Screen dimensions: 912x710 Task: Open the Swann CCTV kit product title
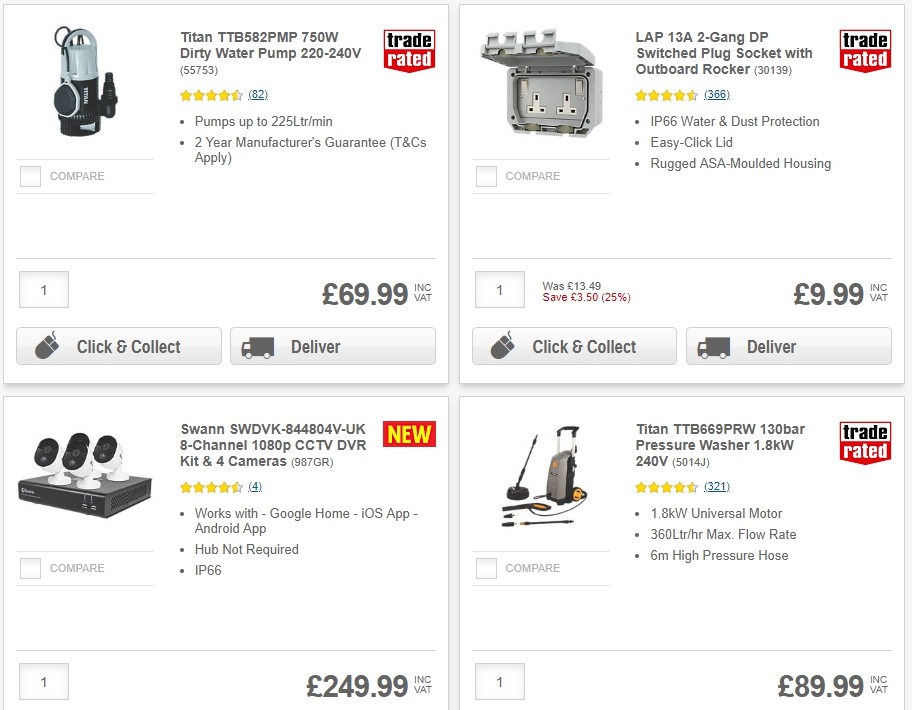pyautogui.click(x=270, y=434)
